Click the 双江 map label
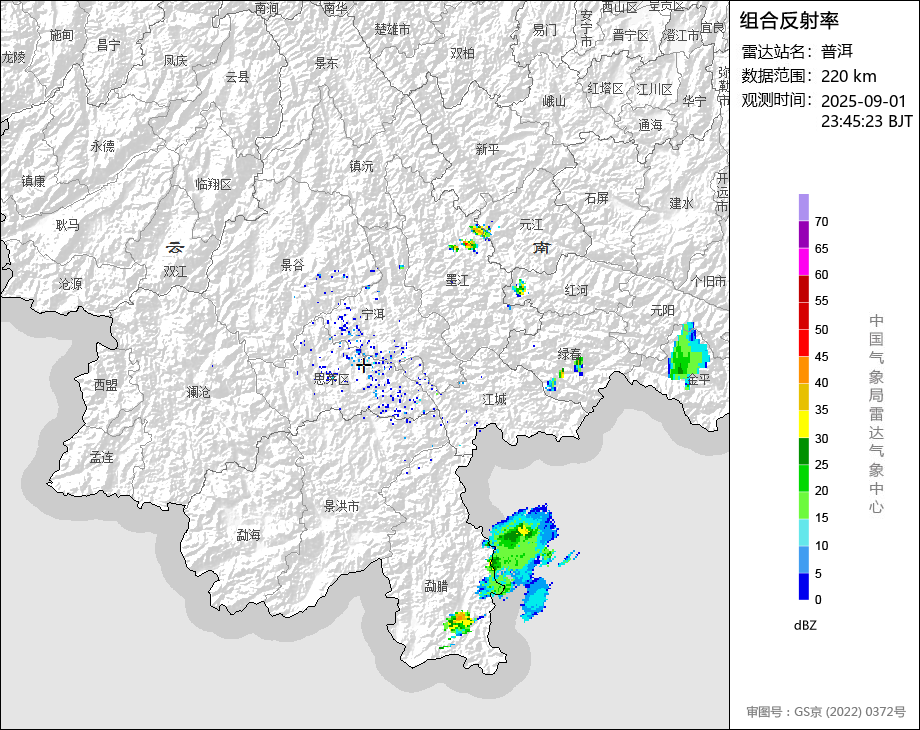 coord(175,271)
